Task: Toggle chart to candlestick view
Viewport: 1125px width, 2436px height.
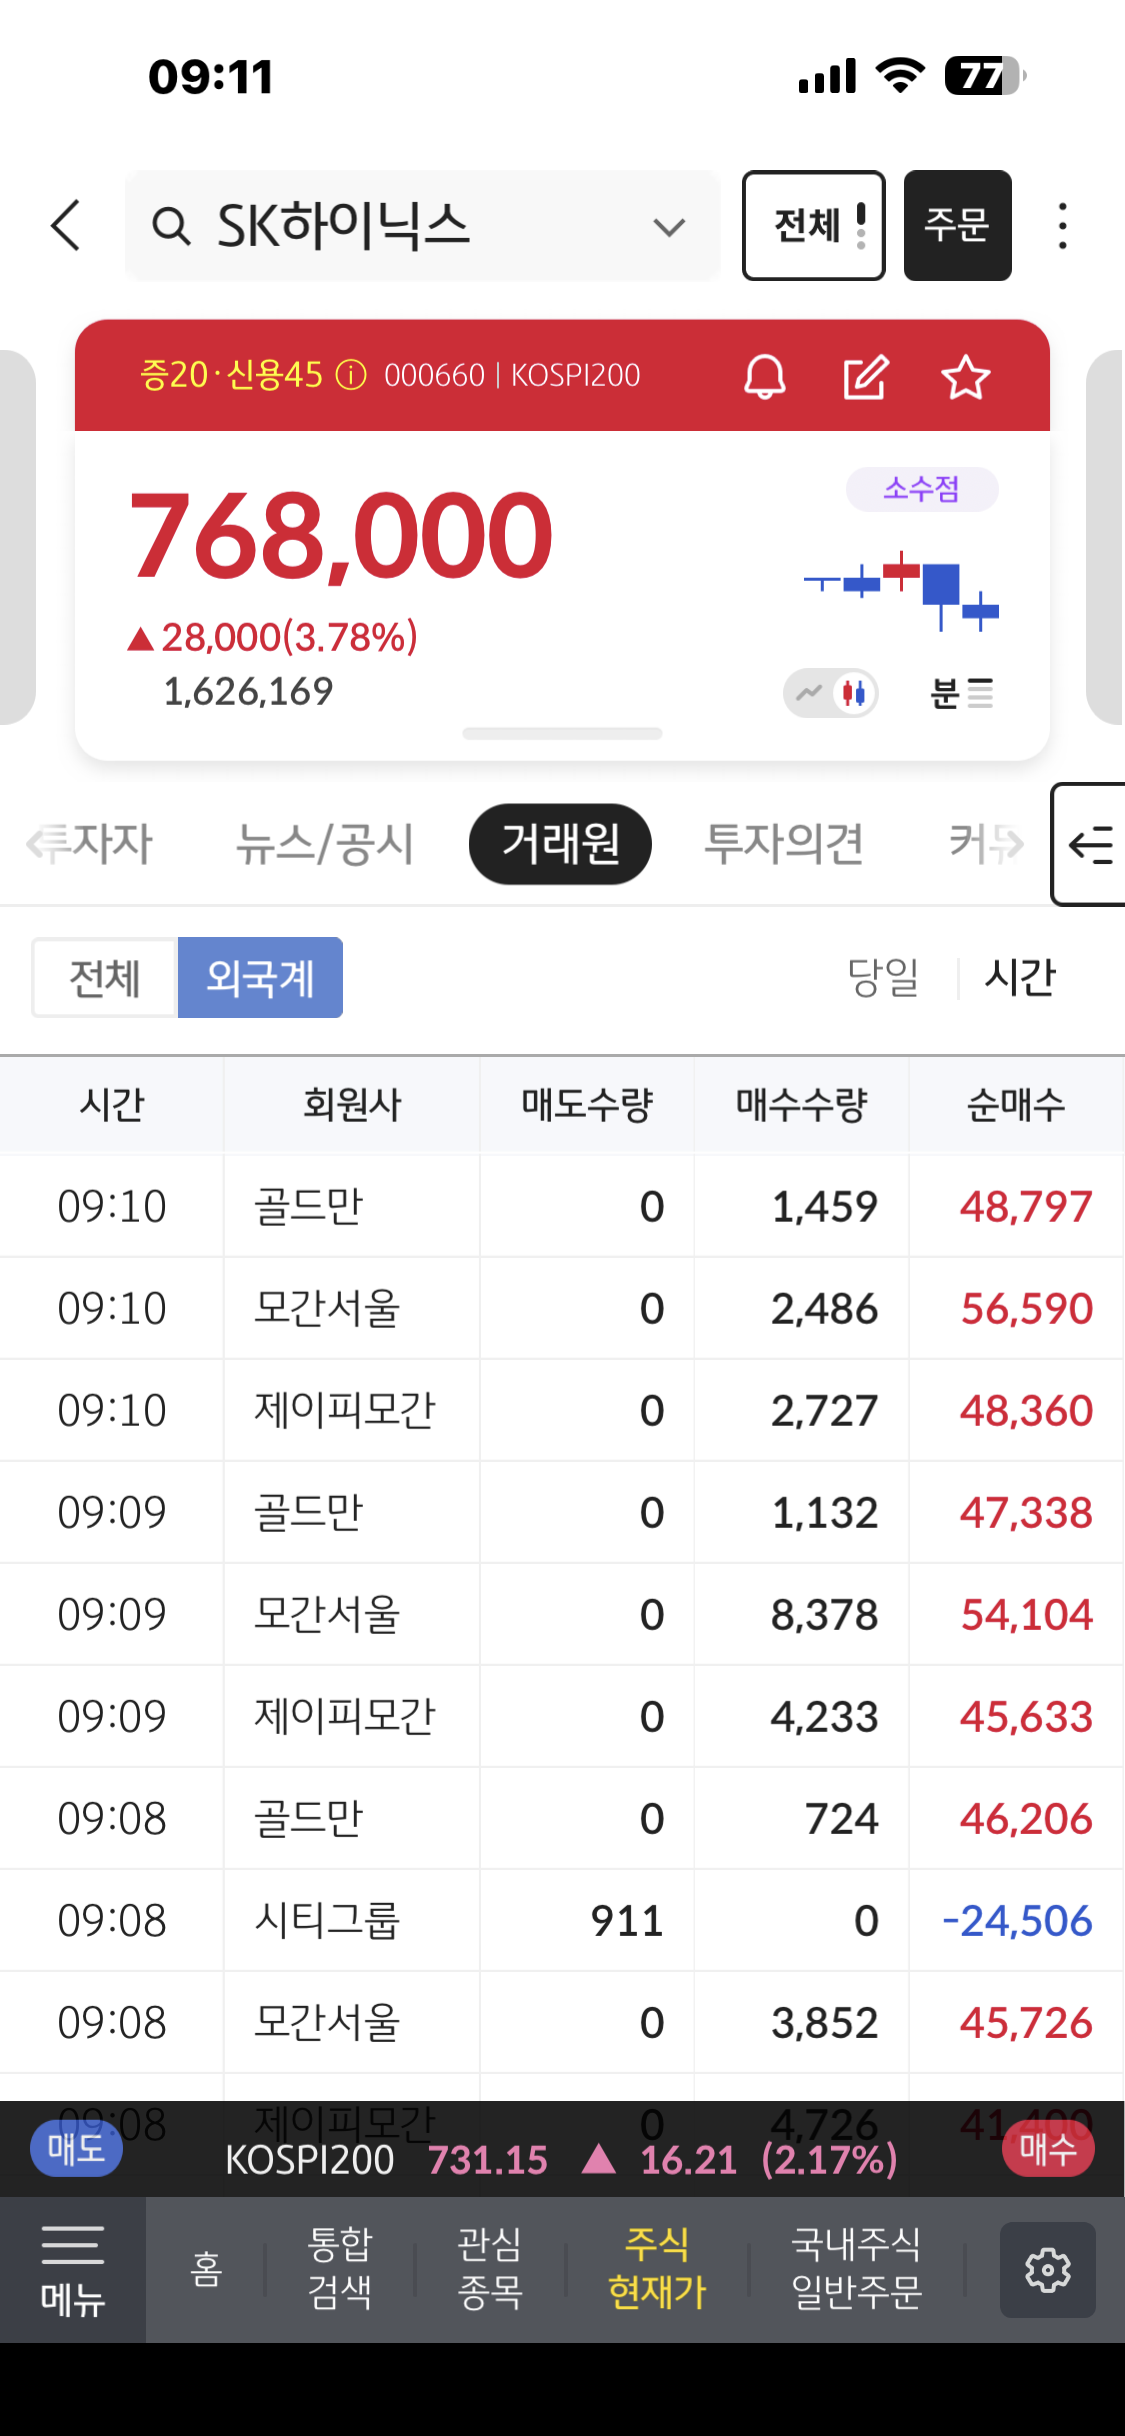Action: point(854,692)
